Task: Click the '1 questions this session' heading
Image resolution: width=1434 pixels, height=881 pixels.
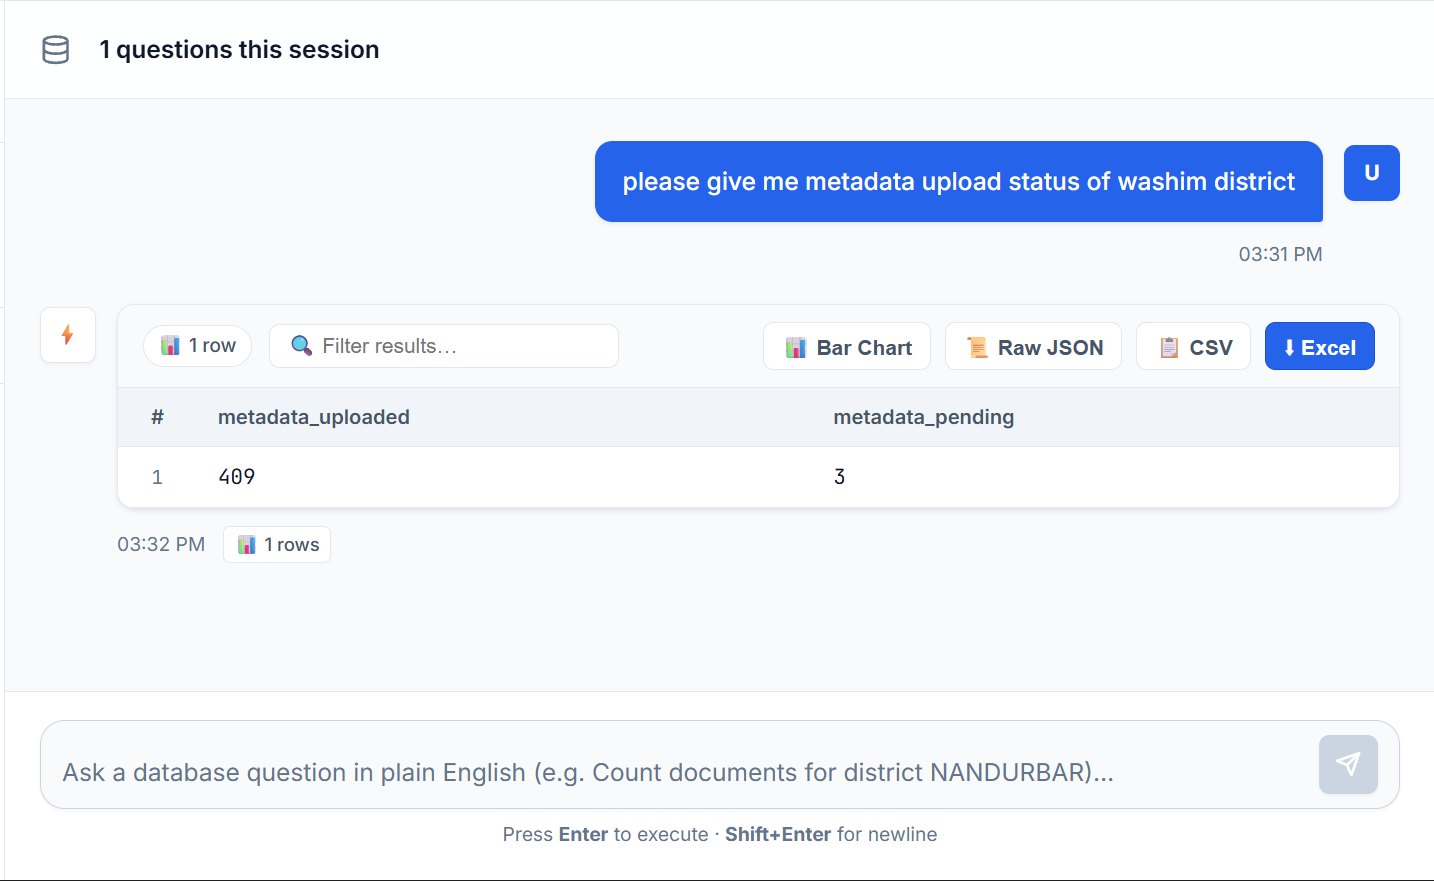Action: click(x=239, y=50)
